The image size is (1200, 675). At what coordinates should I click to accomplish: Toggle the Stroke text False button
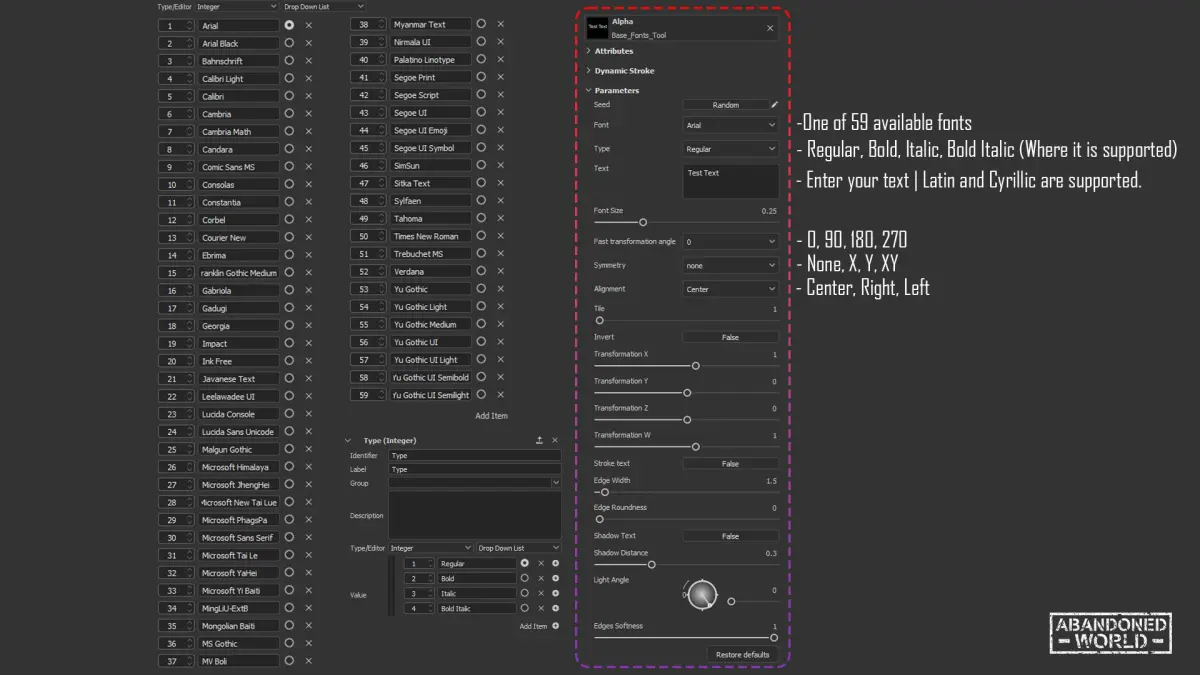(731, 464)
